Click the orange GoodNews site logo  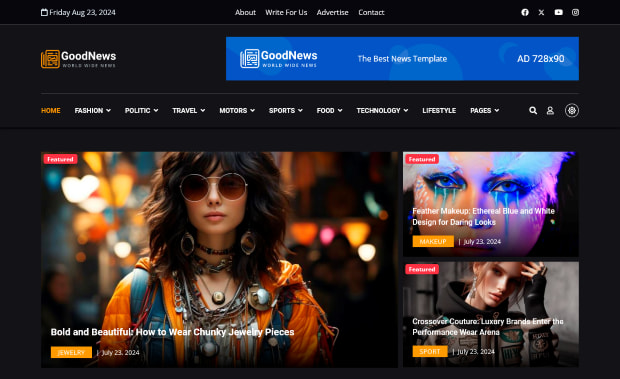[78, 59]
